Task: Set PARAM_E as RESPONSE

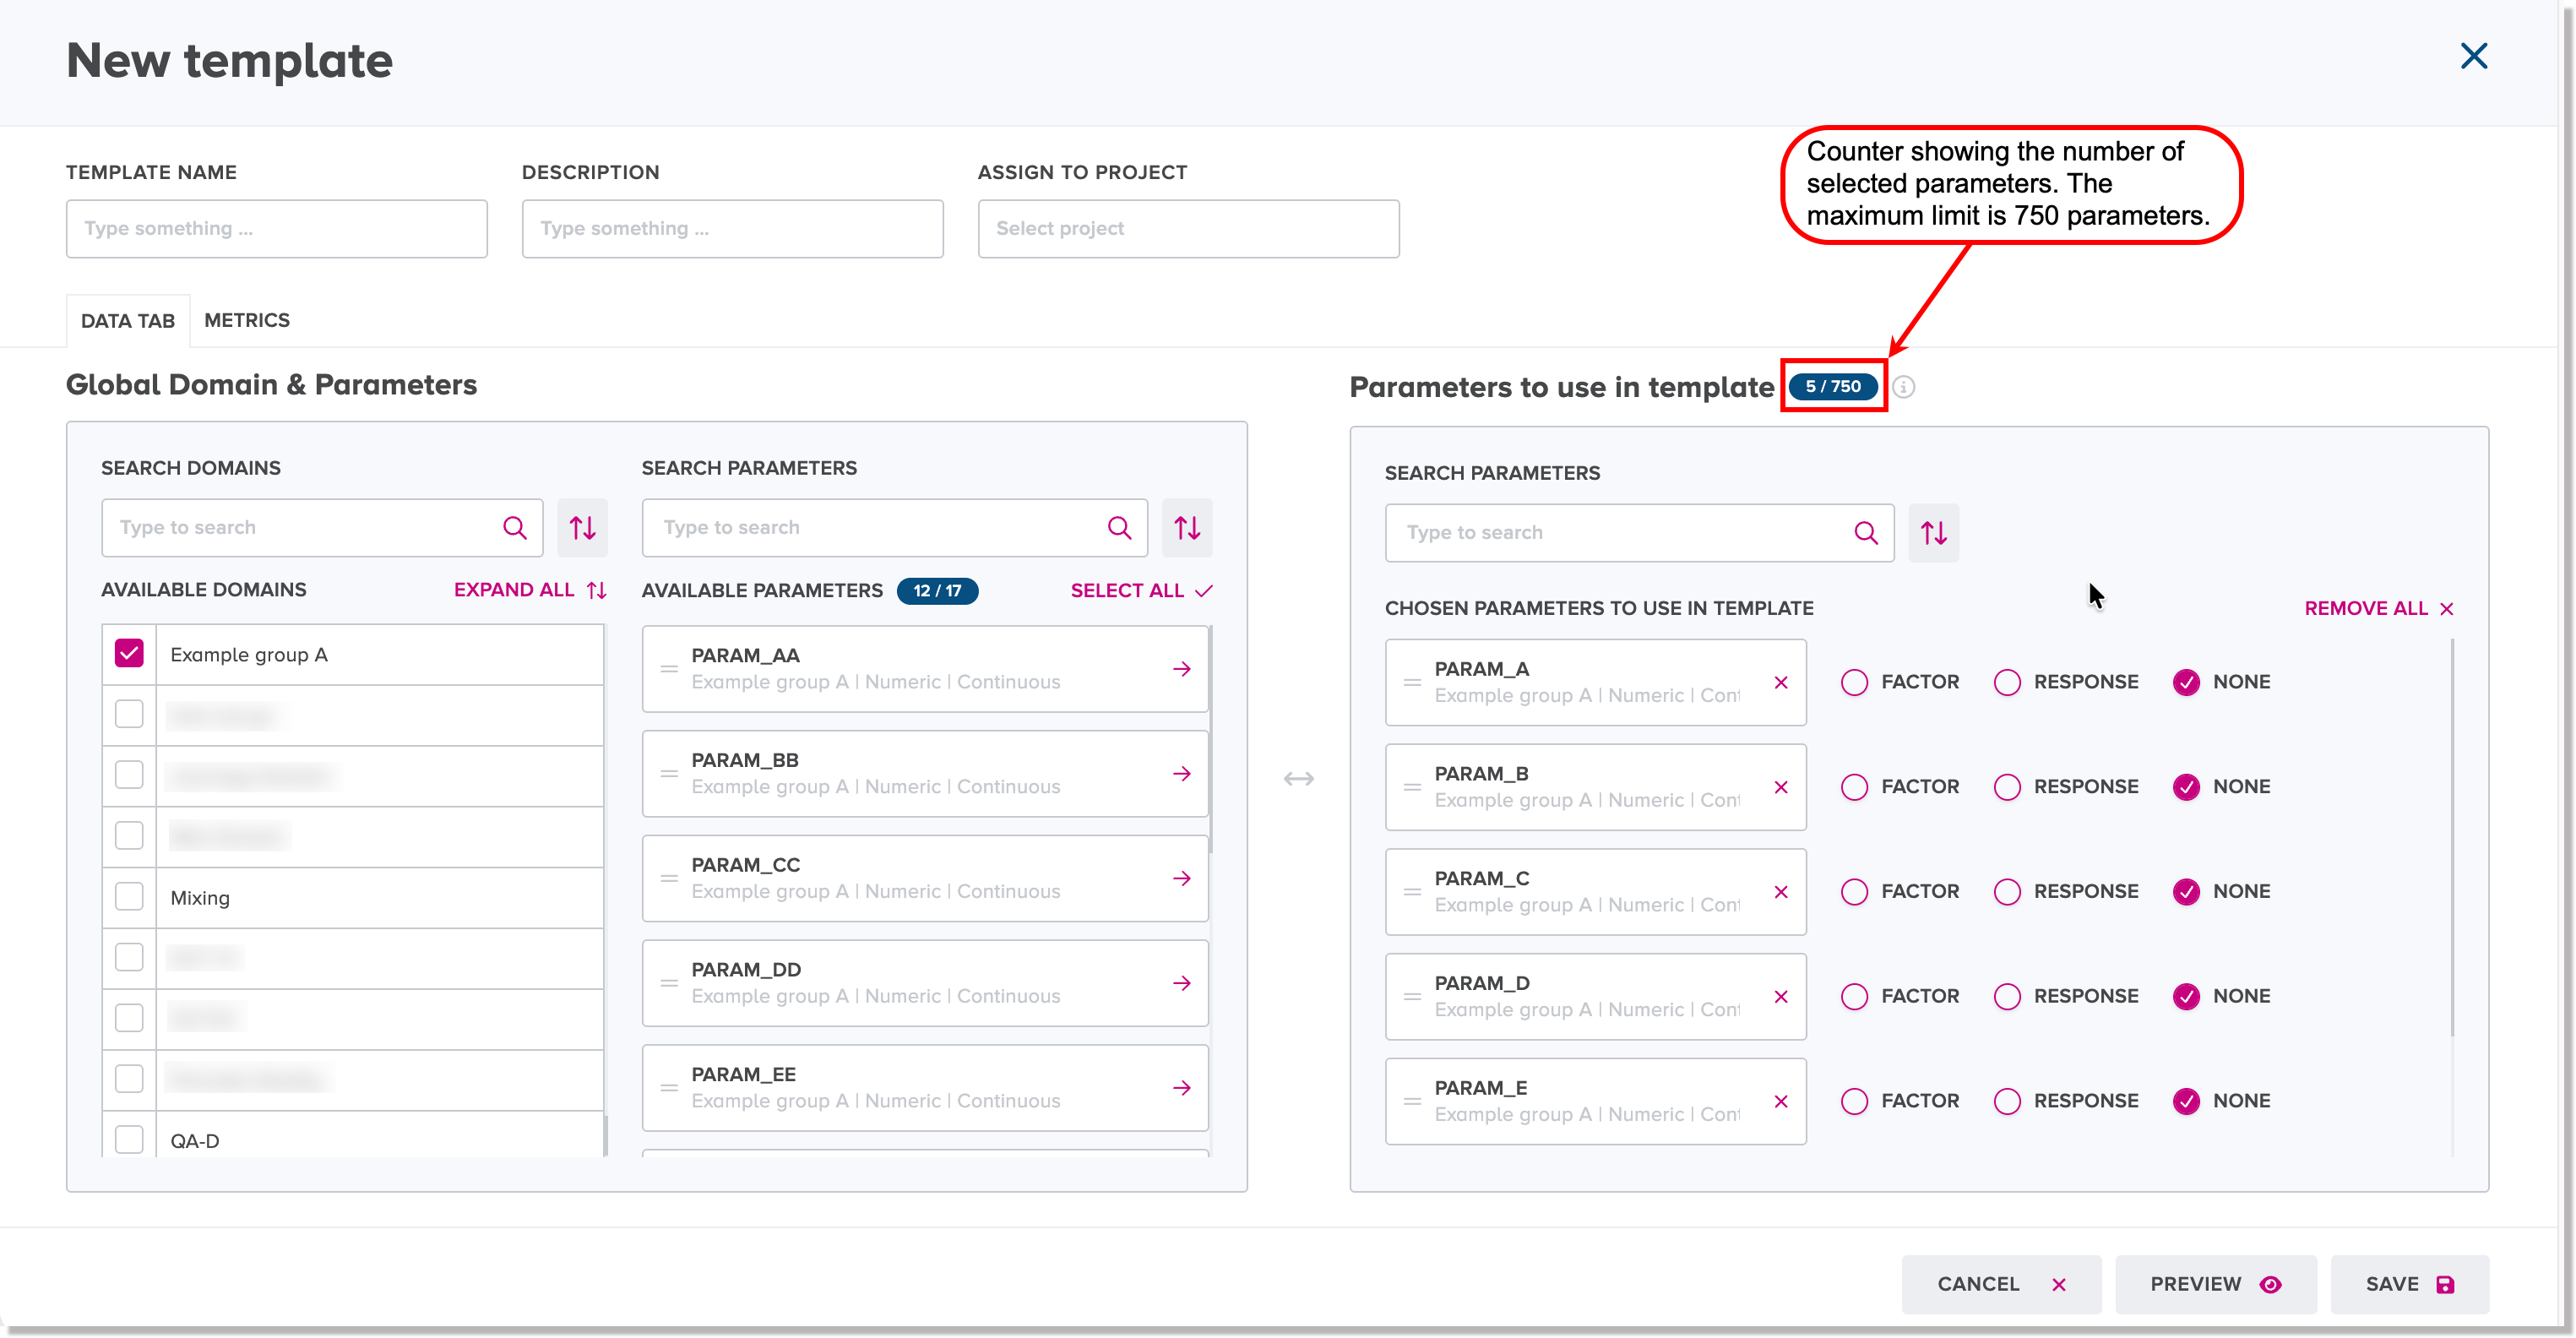Action: pyautogui.click(x=2006, y=1101)
